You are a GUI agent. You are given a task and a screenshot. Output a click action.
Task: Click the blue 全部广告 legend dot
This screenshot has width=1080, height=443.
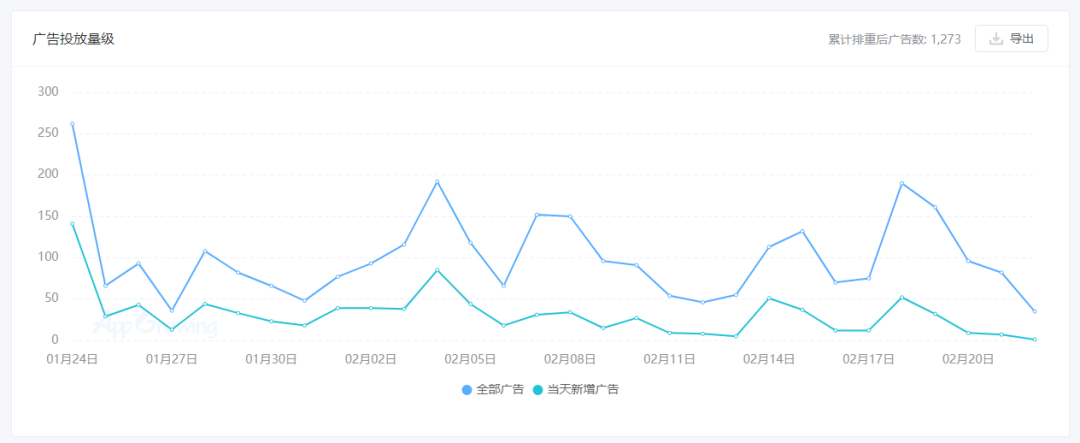pos(467,389)
